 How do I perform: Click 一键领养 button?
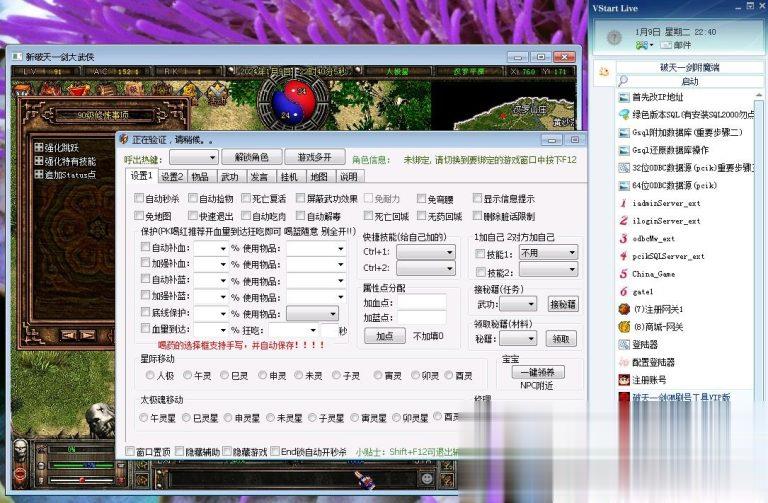(x=538, y=372)
